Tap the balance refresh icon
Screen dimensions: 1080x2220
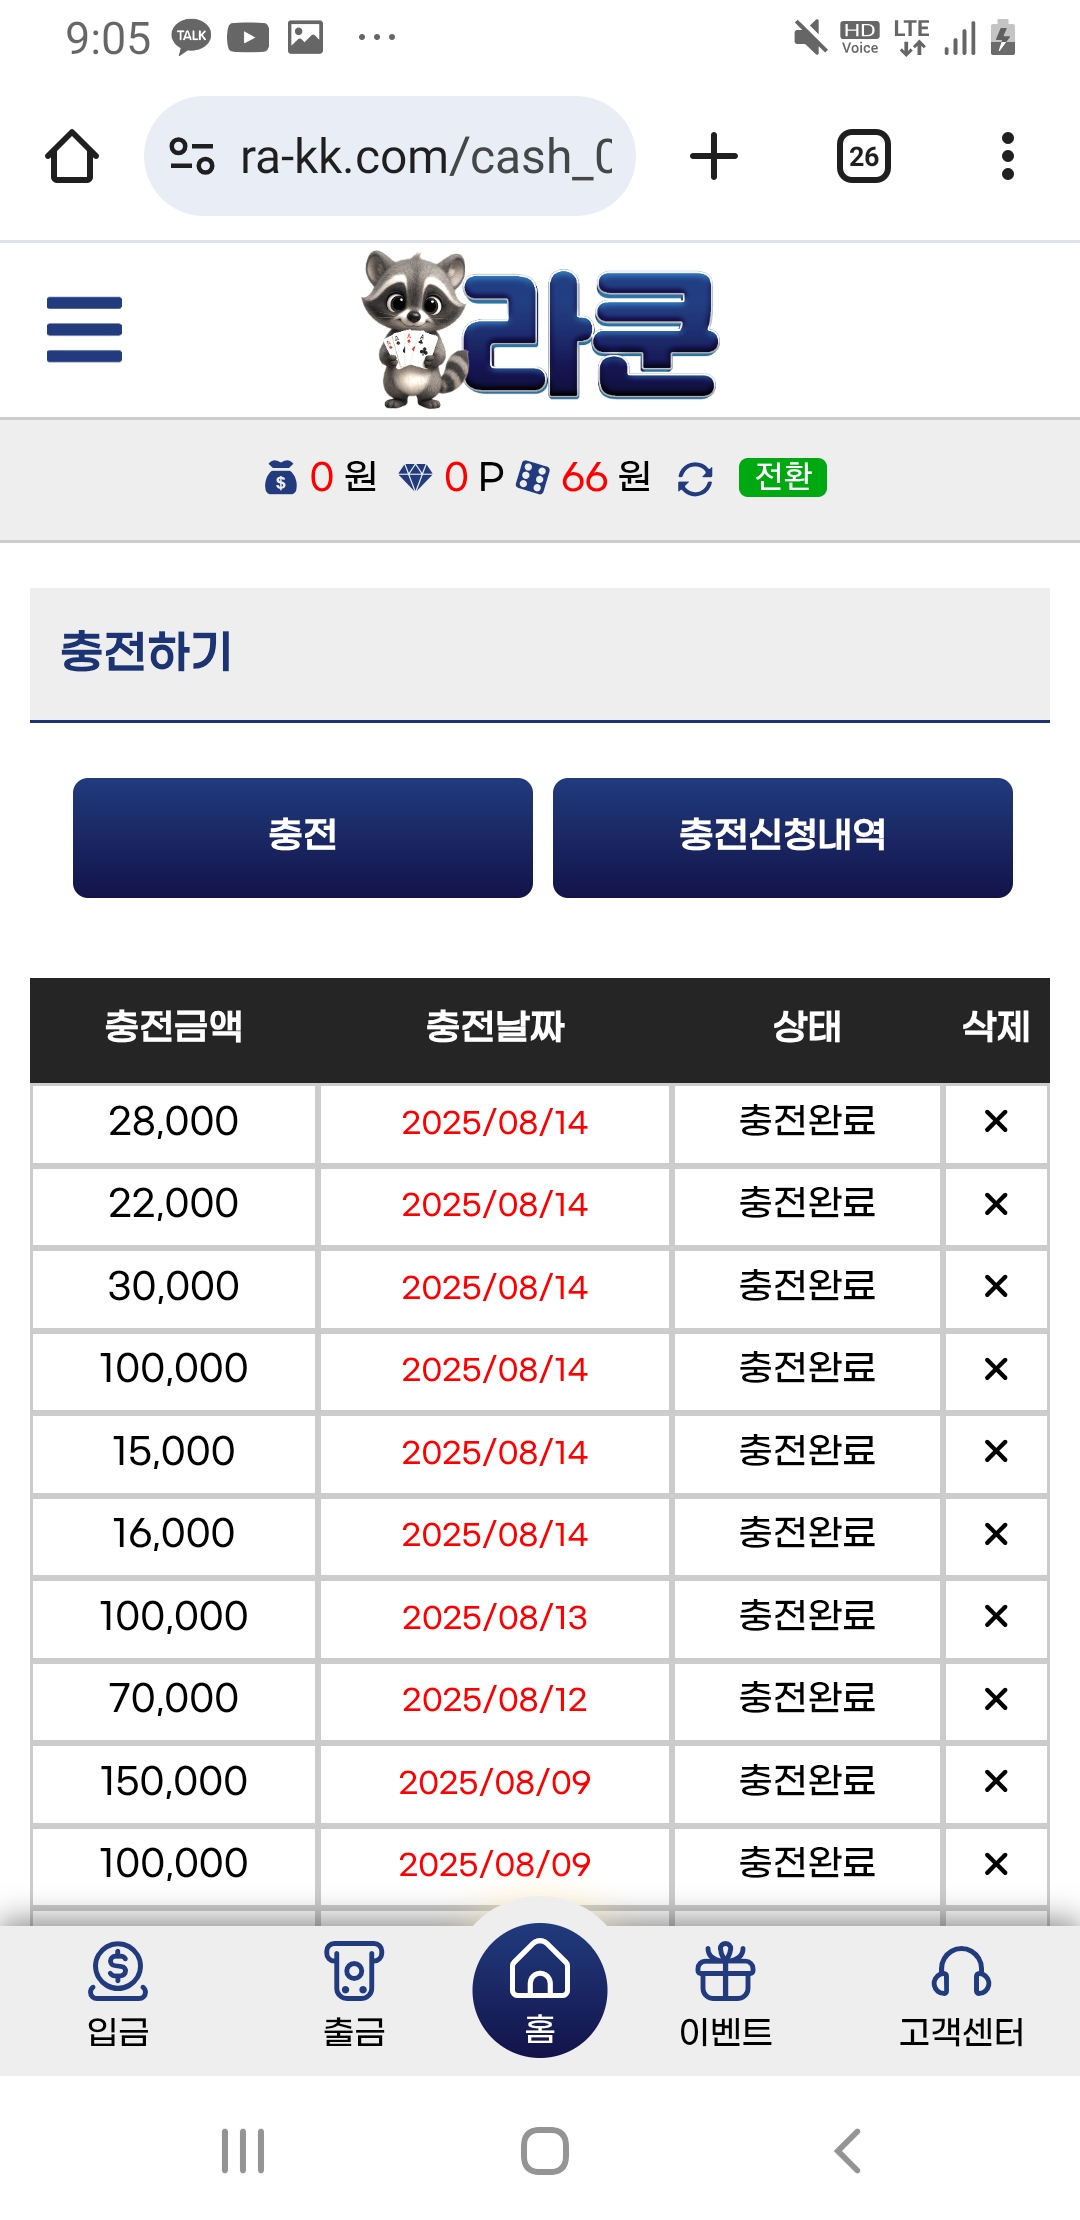tap(695, 479)
